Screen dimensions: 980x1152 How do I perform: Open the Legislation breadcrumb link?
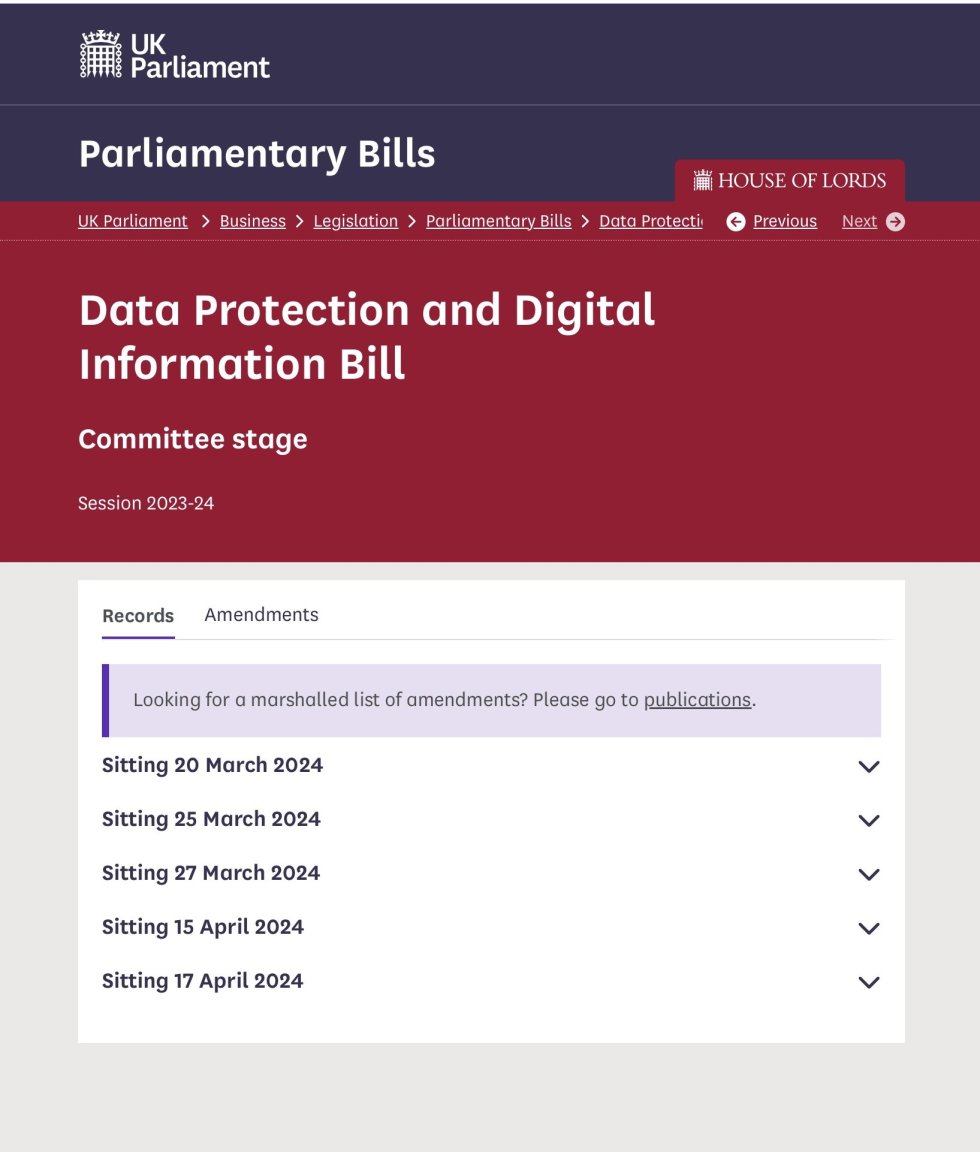coord(356,221)
